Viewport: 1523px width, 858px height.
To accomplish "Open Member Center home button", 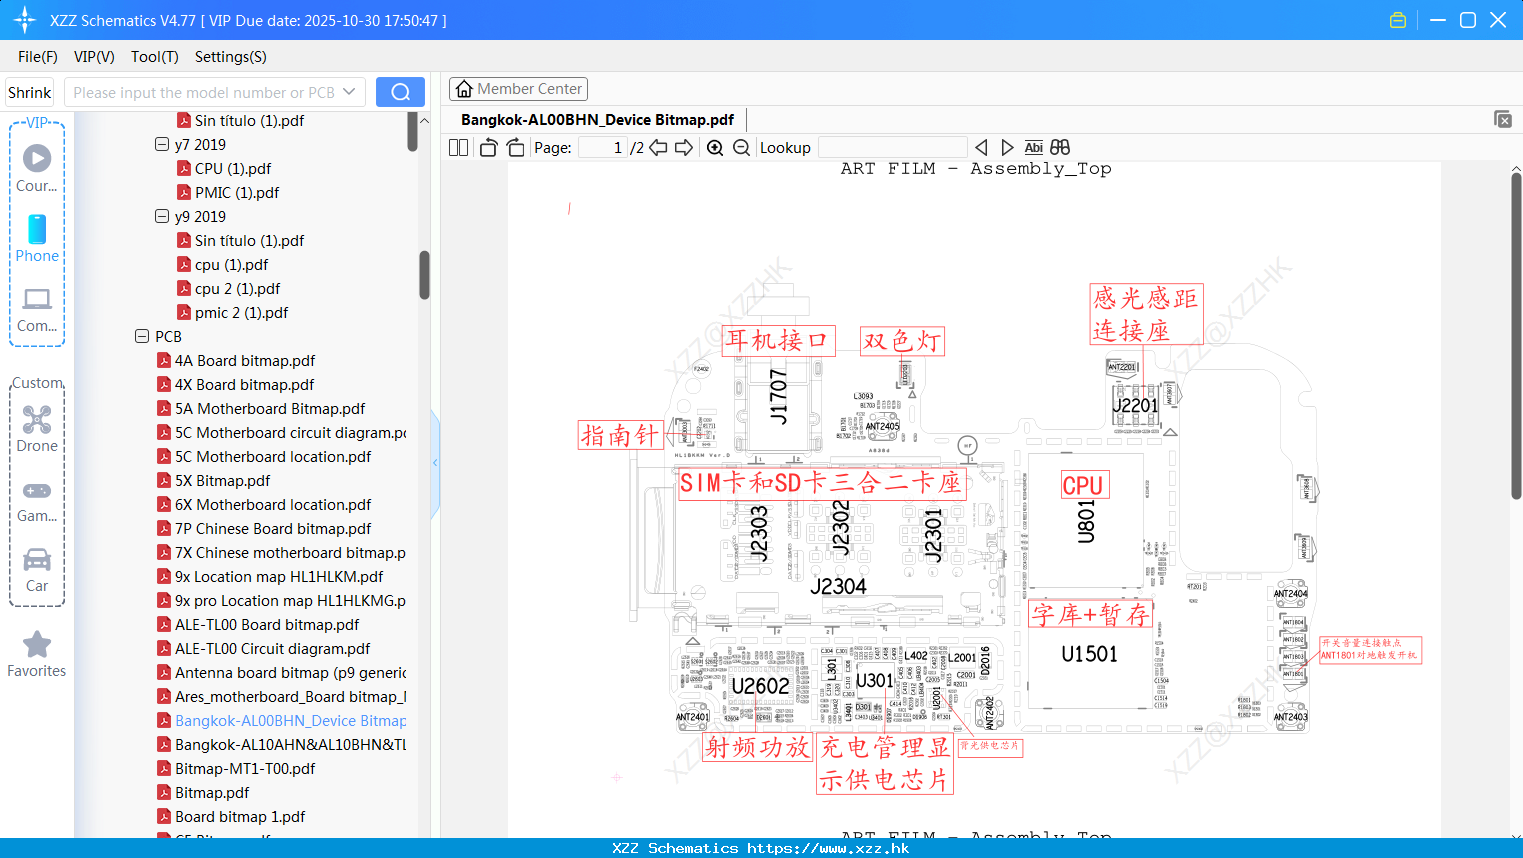I will point(518,89).
